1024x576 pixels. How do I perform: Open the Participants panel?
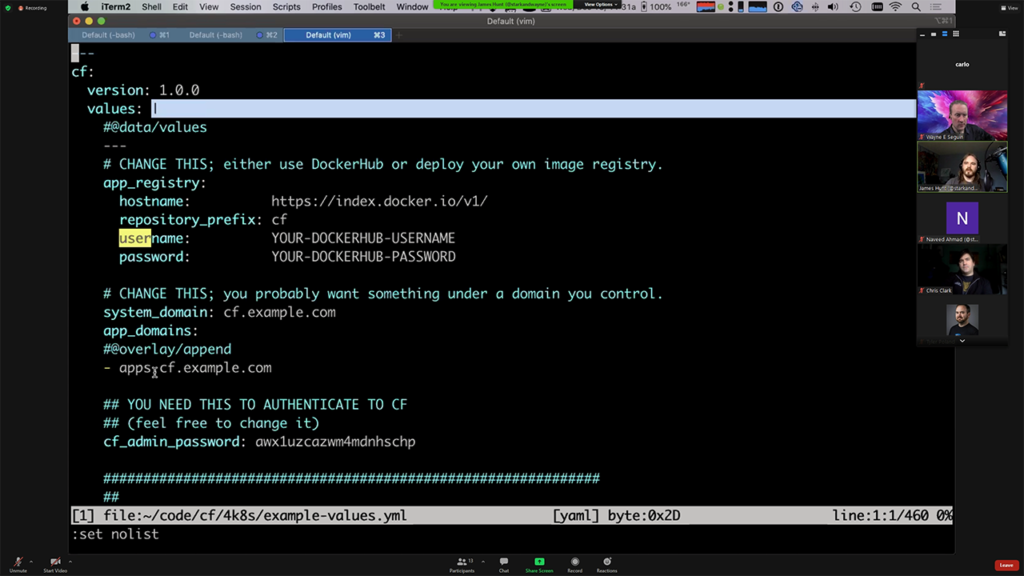pyautogui.click(x=462, y=565)
